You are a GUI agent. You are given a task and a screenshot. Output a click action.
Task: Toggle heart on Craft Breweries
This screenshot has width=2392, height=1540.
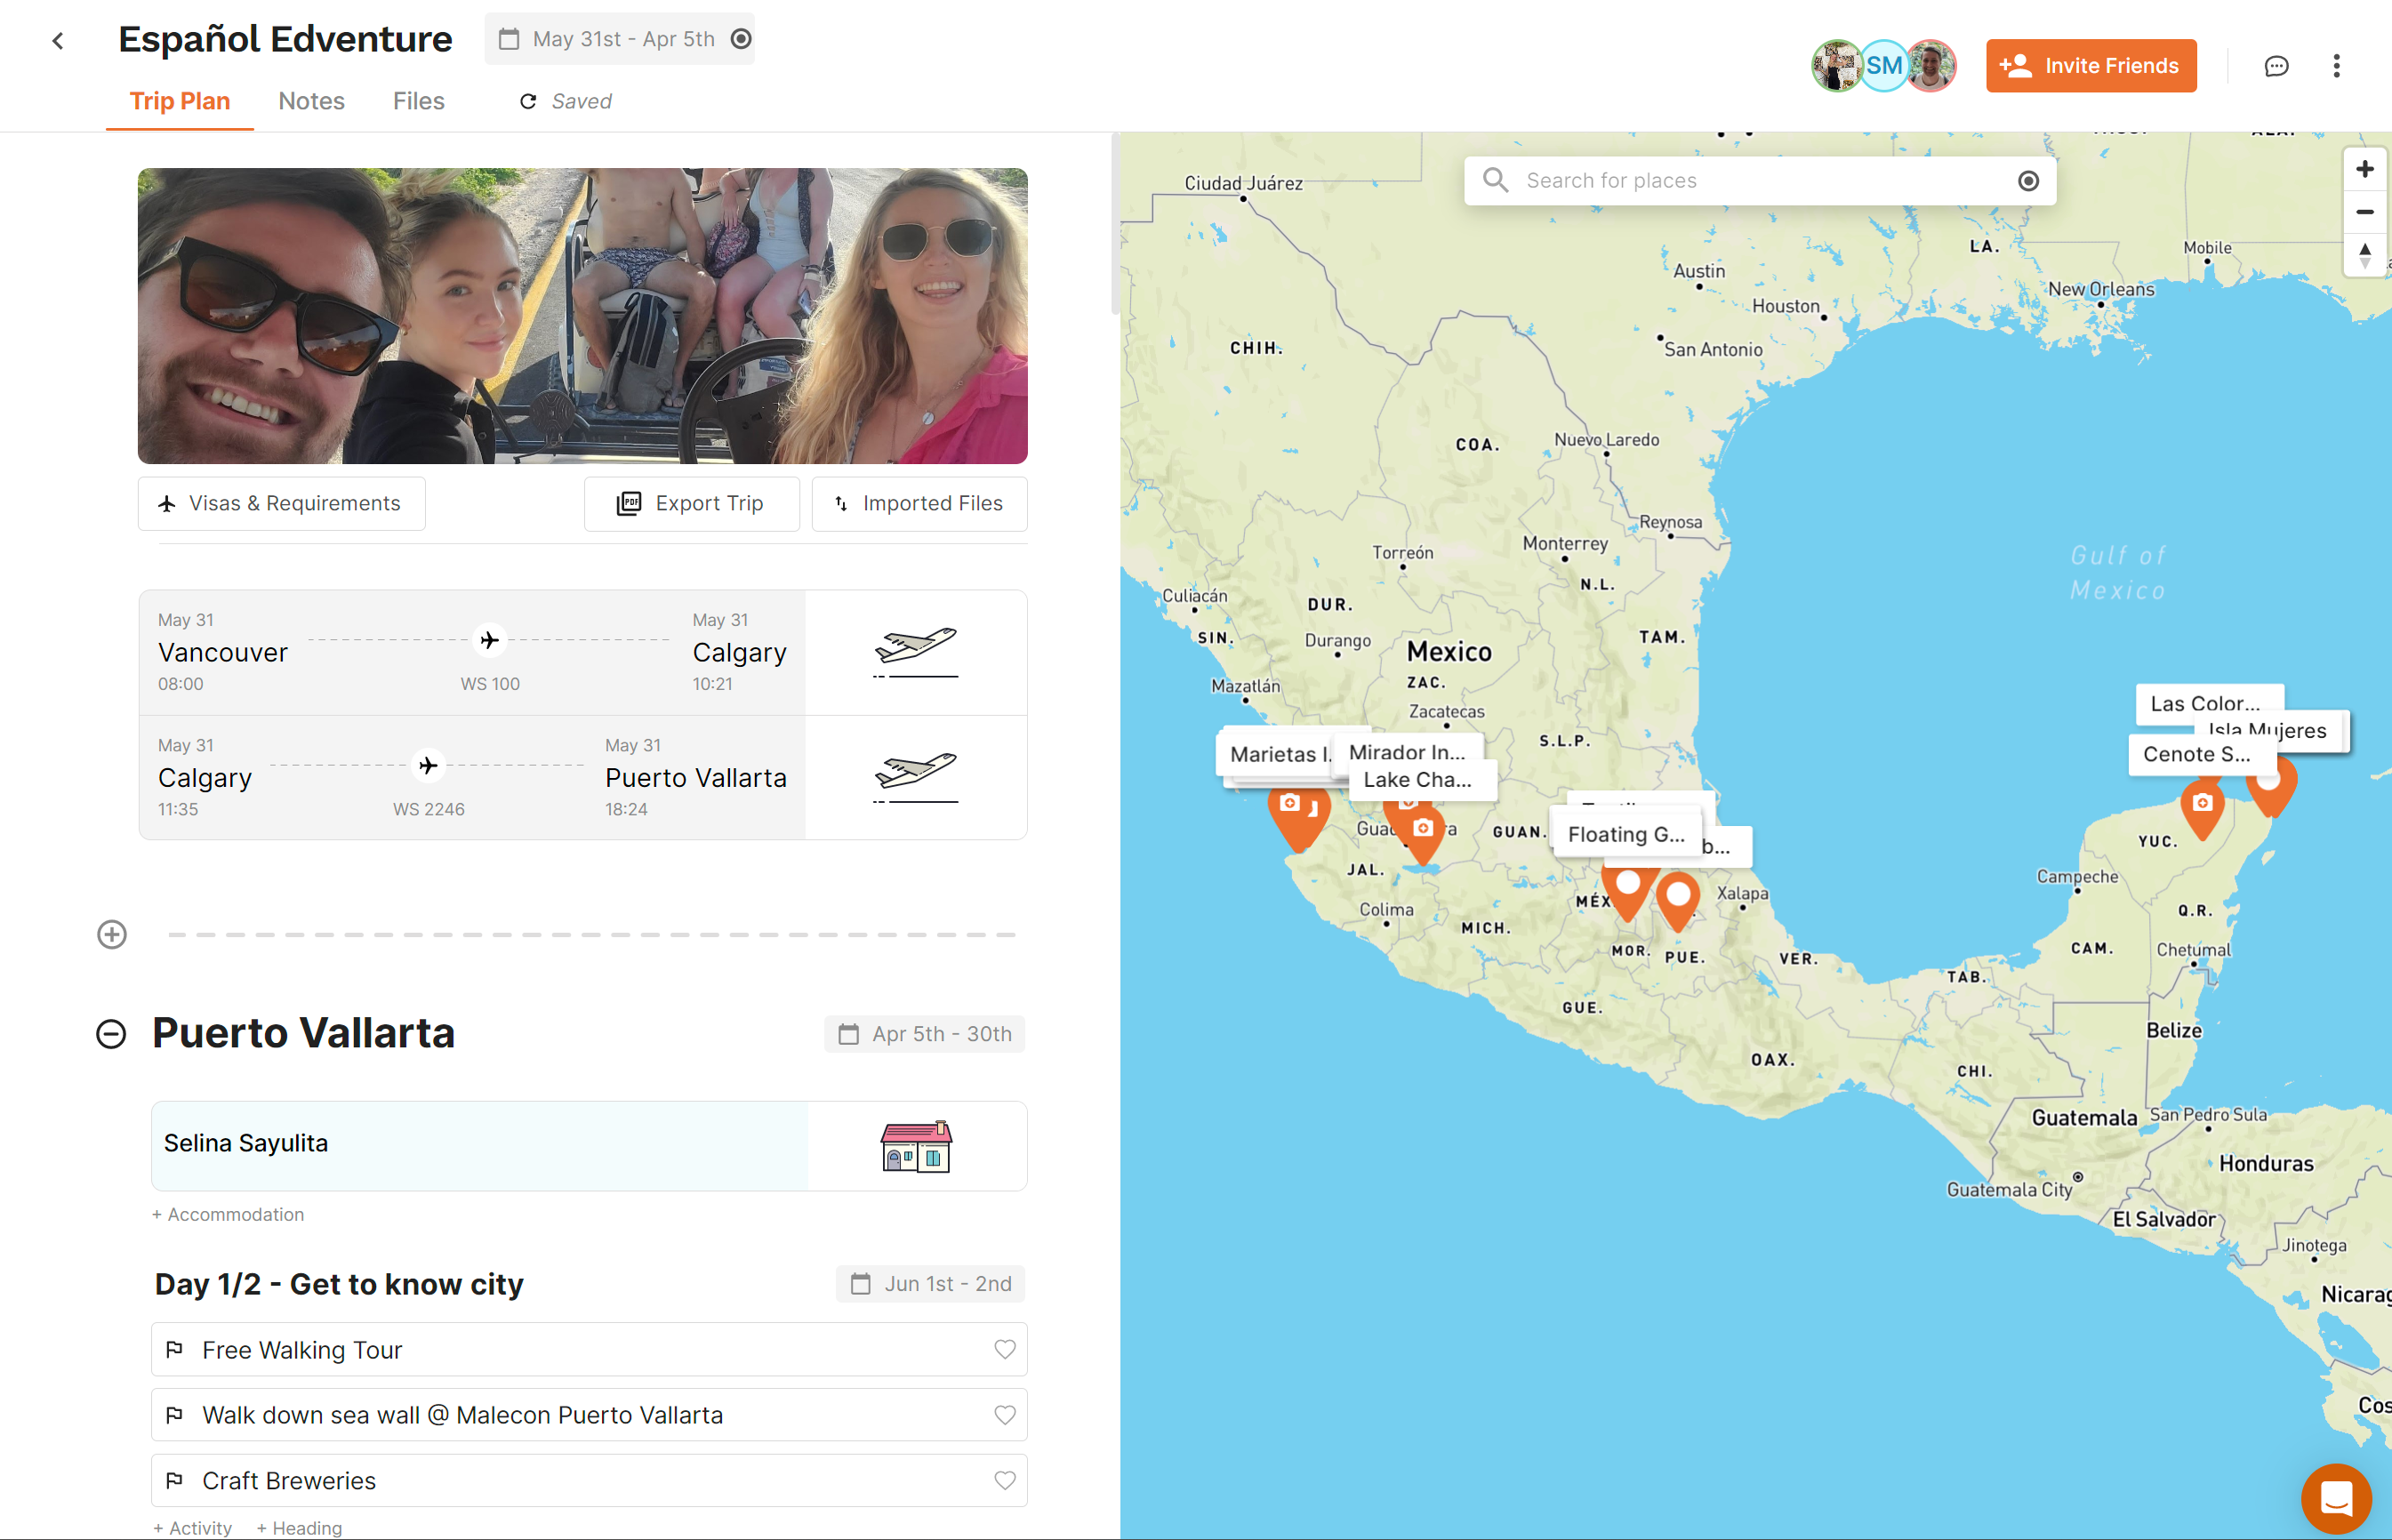click(1004, 1480)
